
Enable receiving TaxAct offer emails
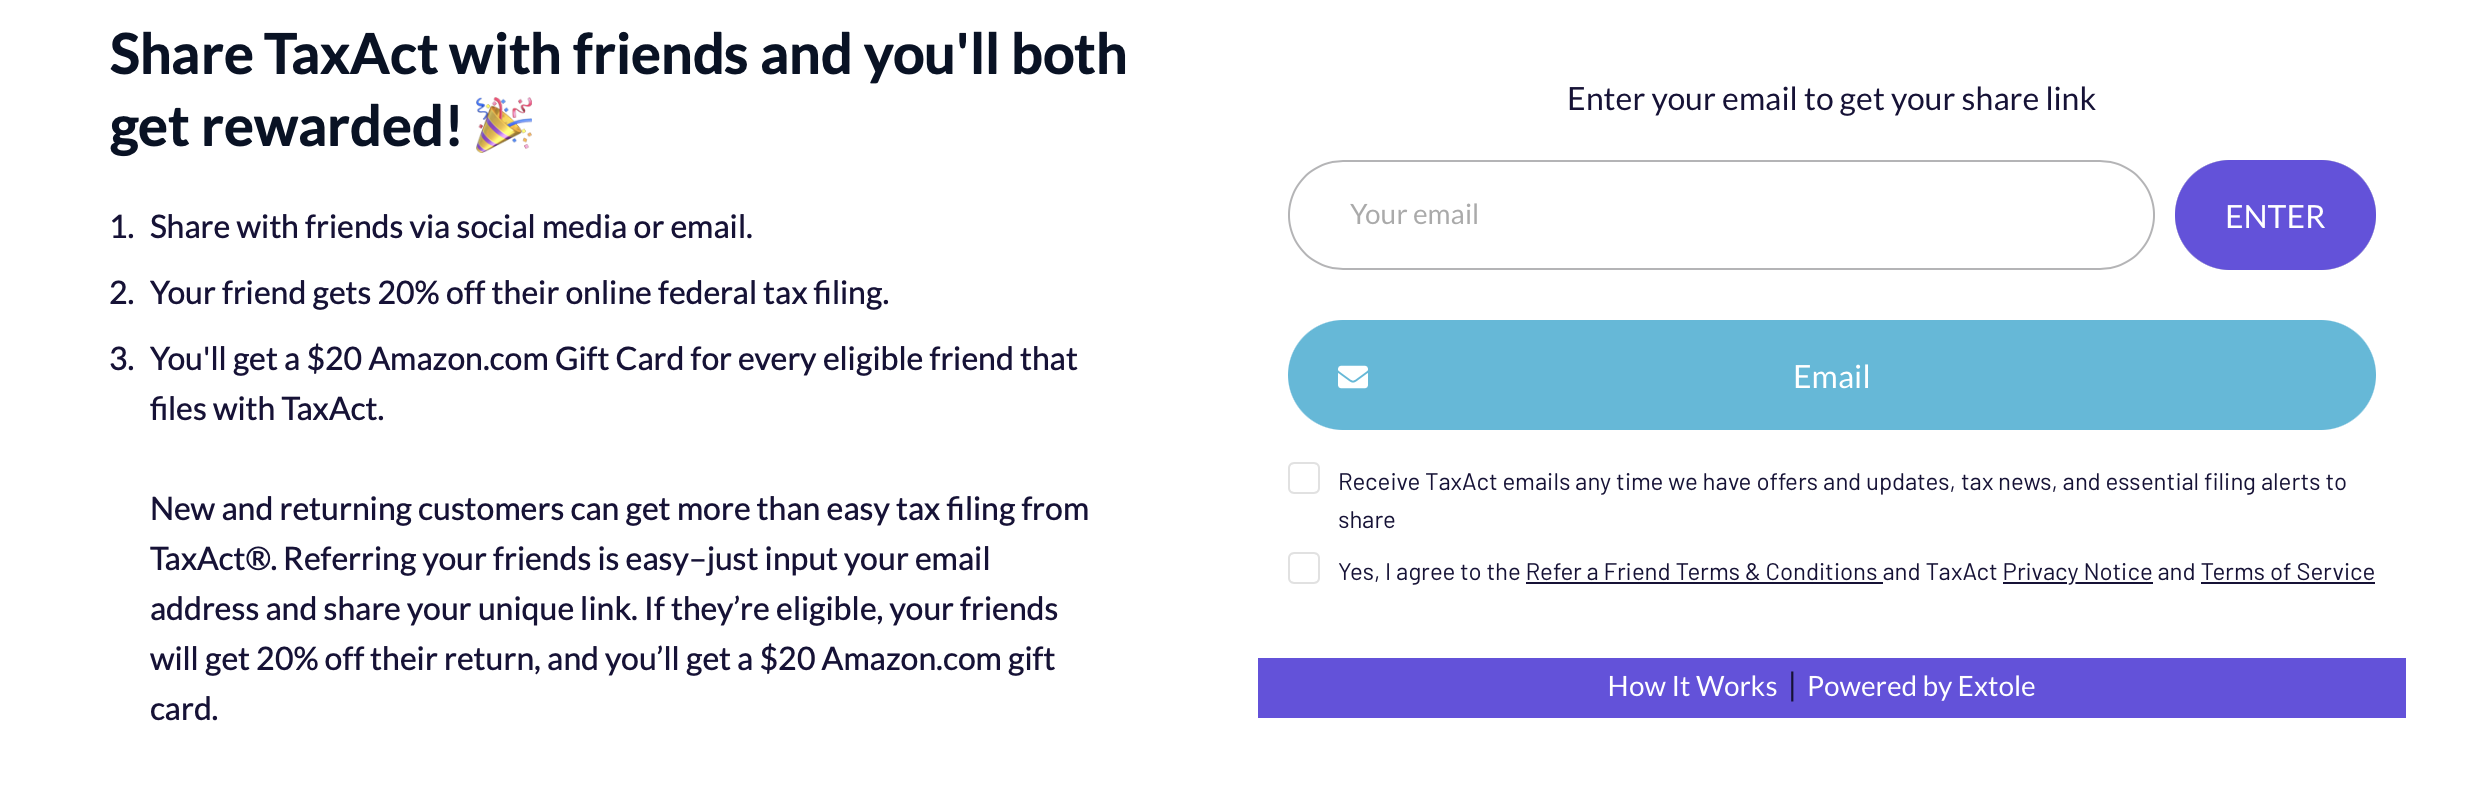(1303, 480)
